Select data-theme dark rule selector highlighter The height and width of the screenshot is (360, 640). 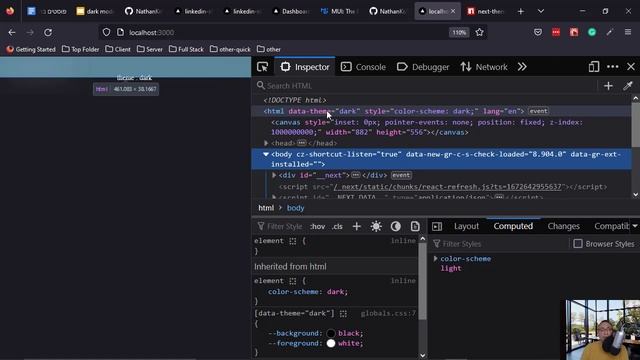343,313
